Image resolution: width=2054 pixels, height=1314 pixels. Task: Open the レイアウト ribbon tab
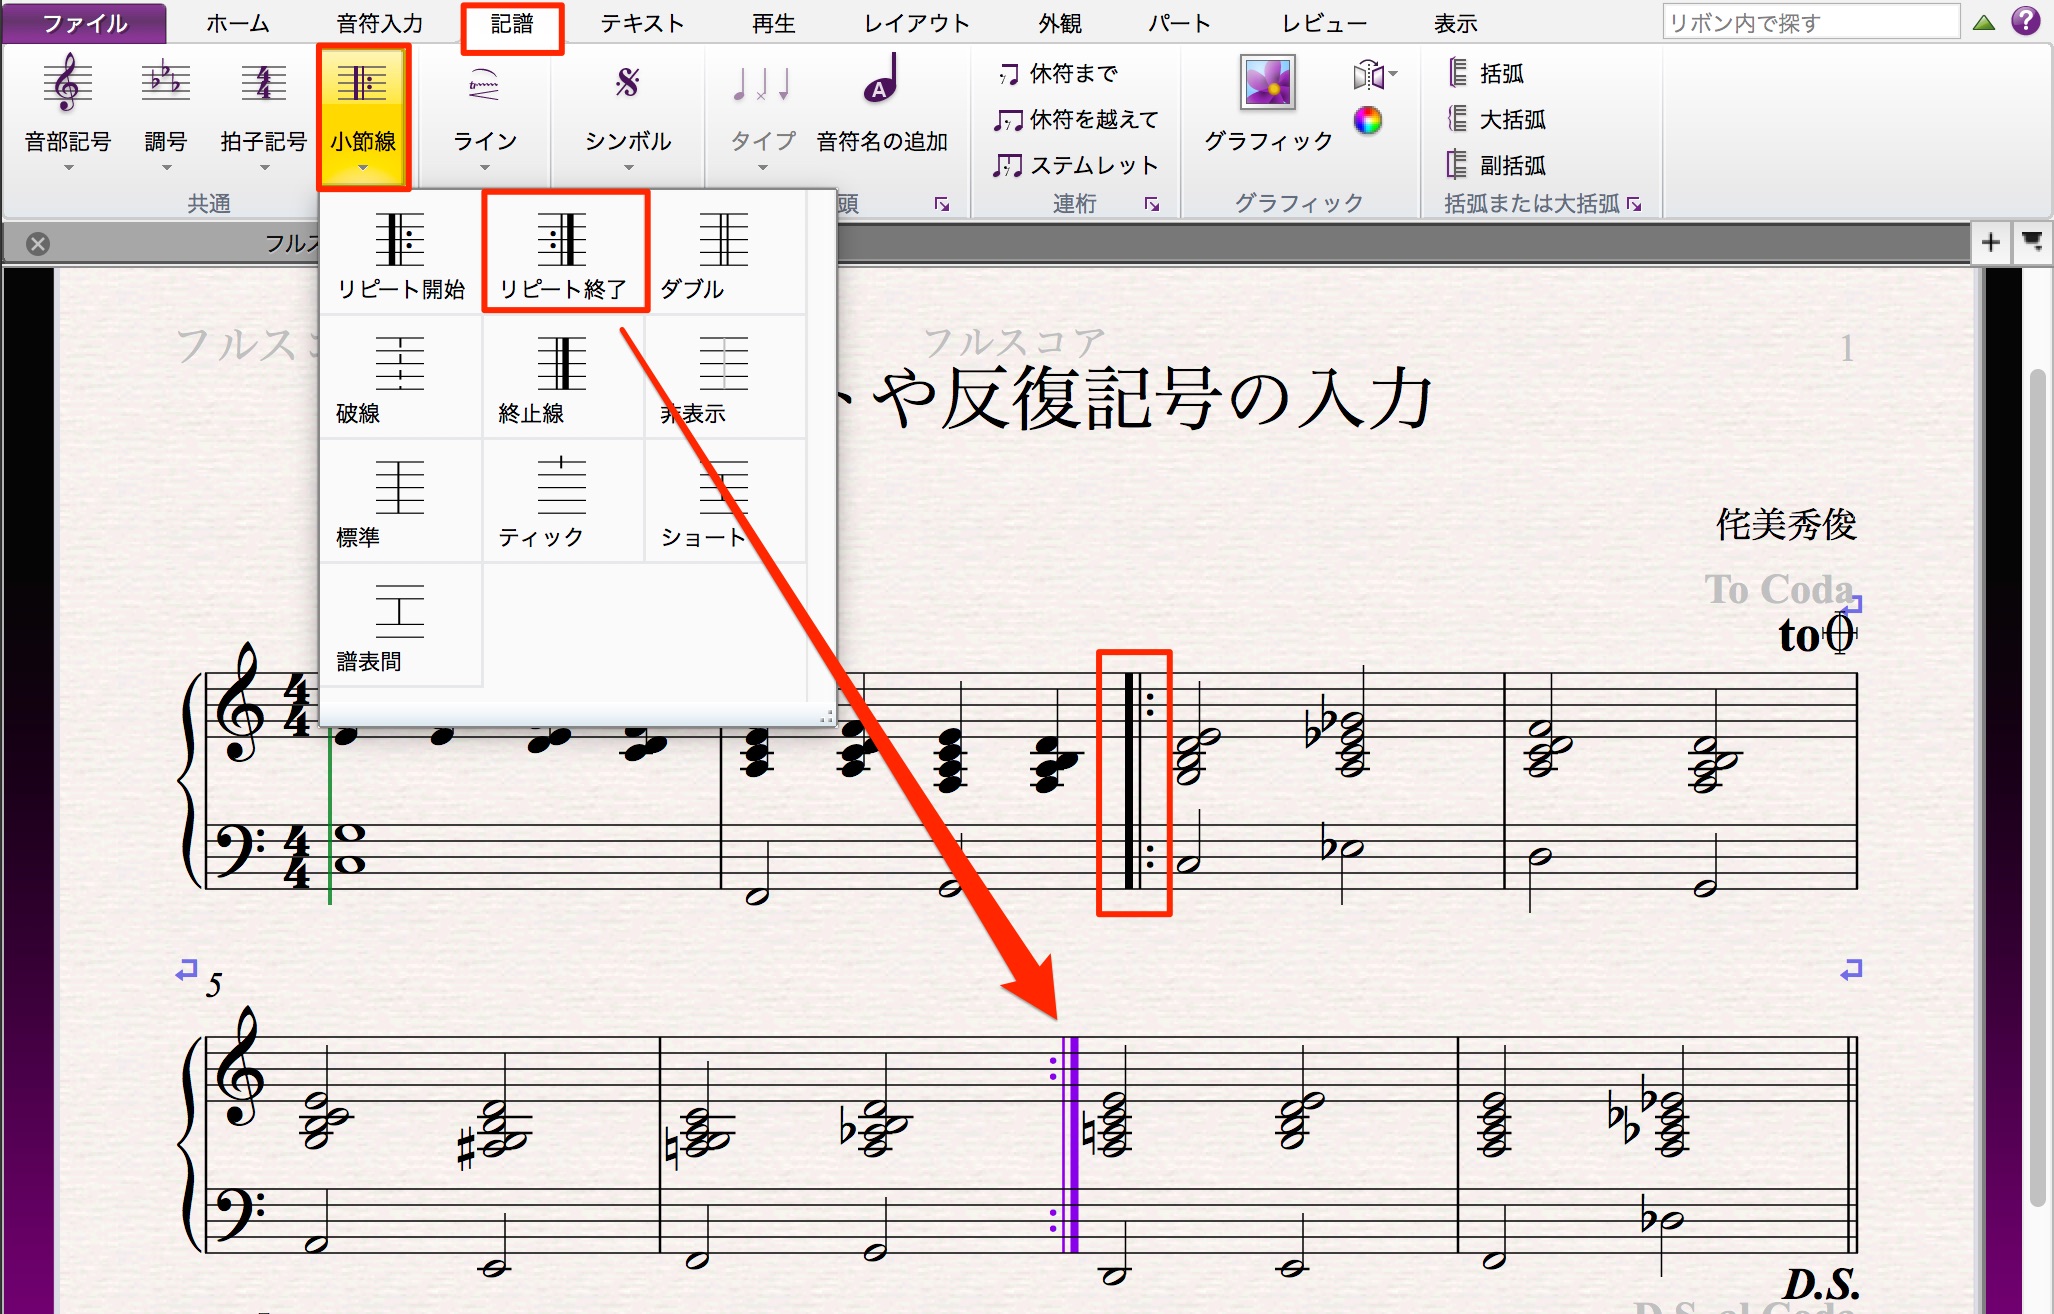[917, 24]
